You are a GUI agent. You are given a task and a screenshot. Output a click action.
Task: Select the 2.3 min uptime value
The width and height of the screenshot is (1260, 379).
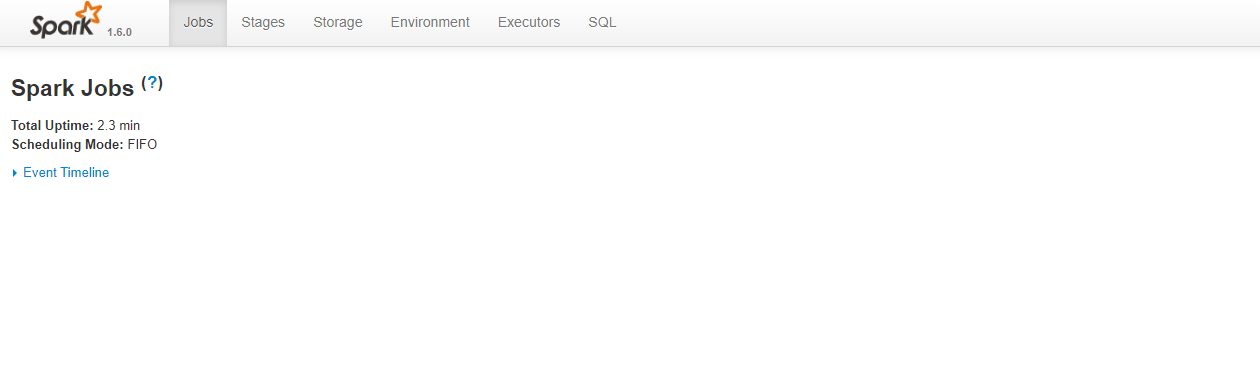(x=119, y=126)
